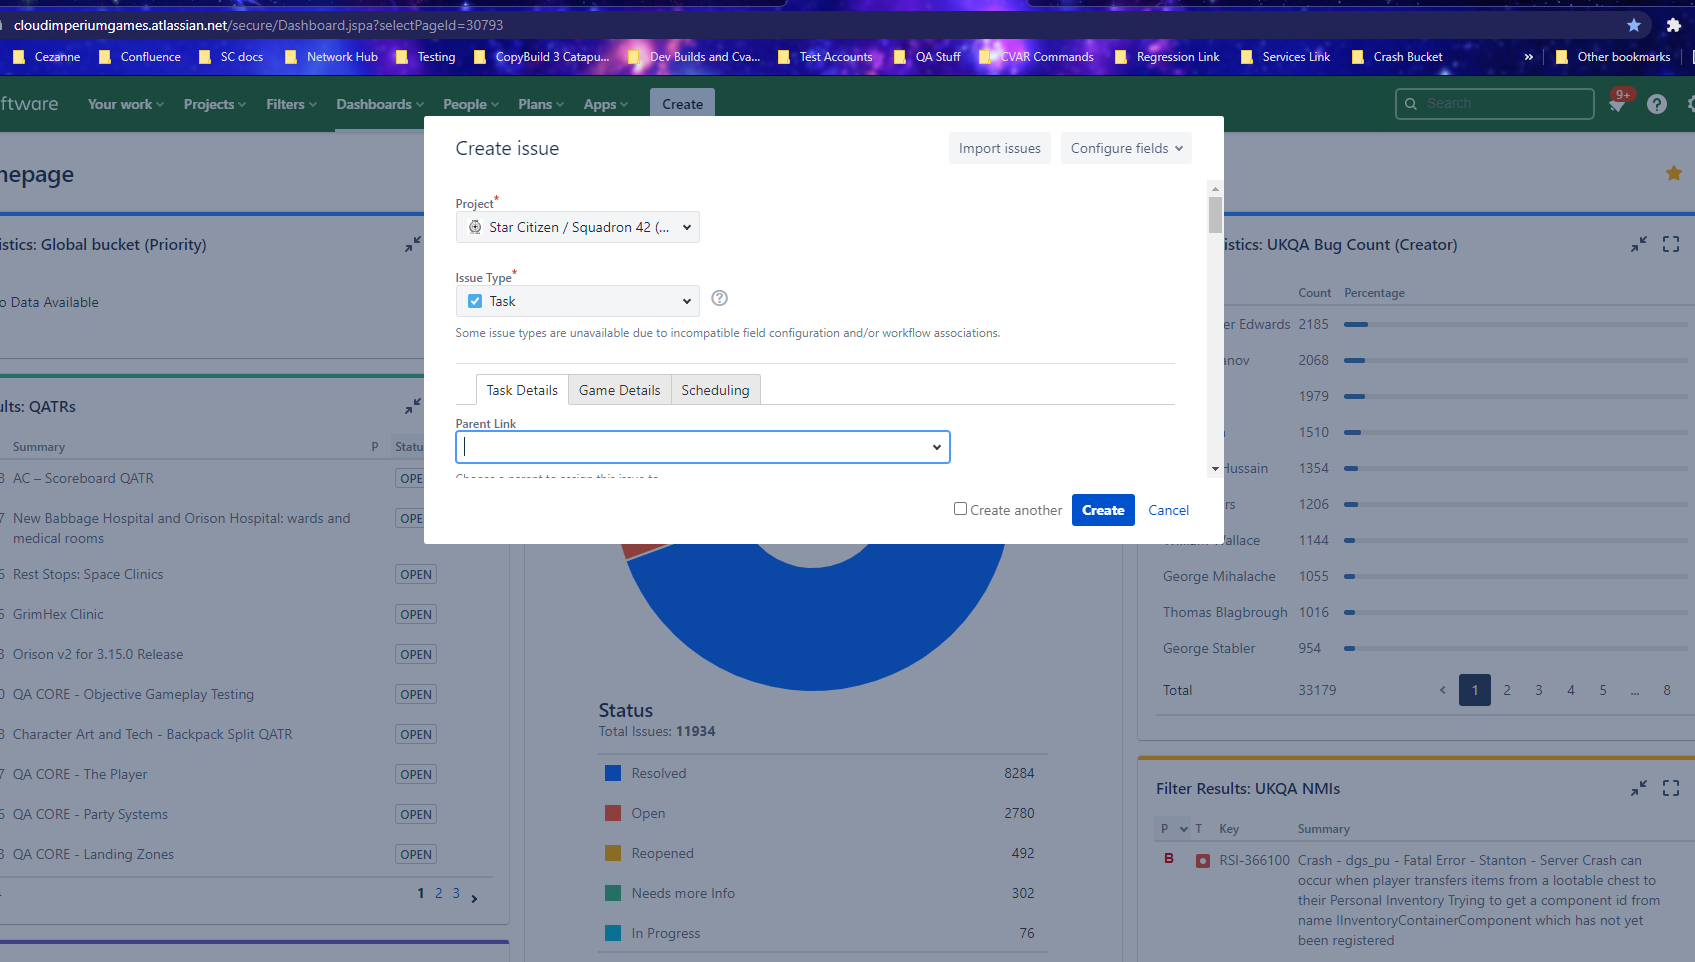Minimize the UKQA Bug Count gadget
The image size is (1695, 962).
1639,244
